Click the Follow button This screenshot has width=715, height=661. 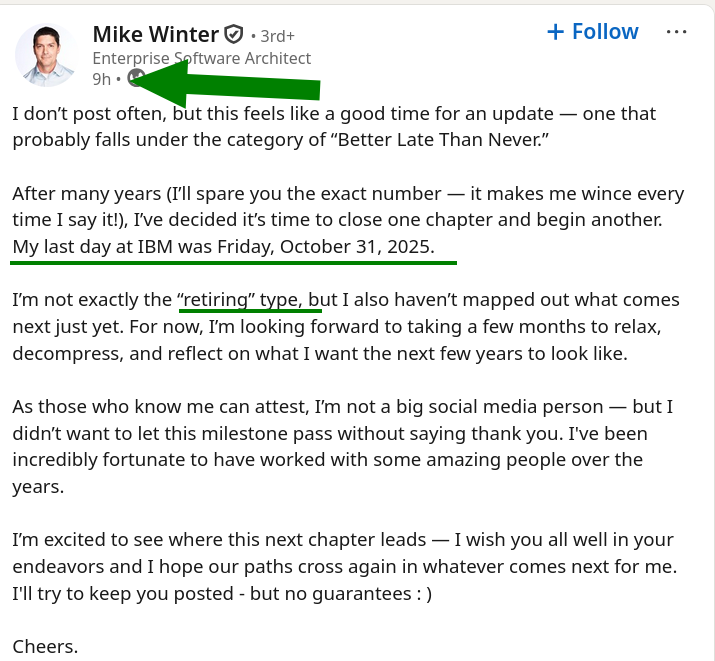coord(592,32)
